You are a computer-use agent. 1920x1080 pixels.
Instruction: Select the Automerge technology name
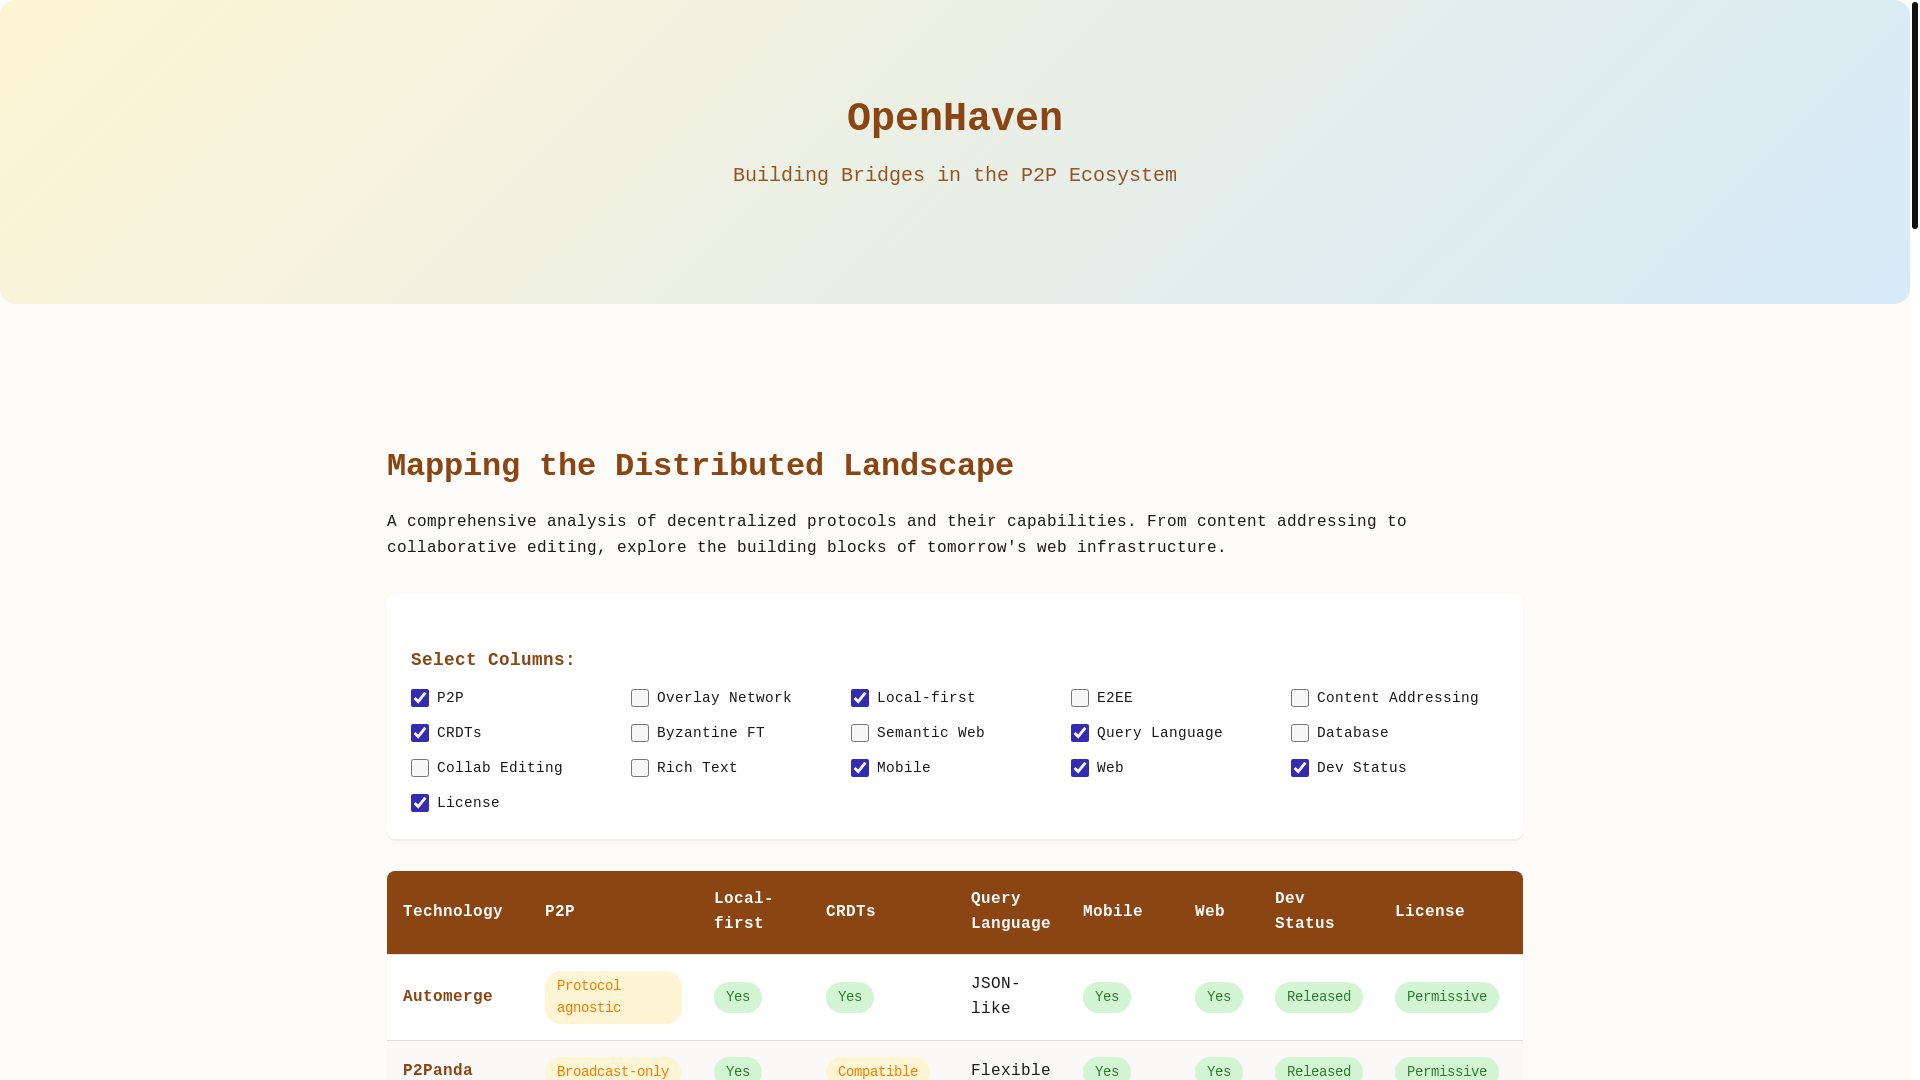pos(448,997)
